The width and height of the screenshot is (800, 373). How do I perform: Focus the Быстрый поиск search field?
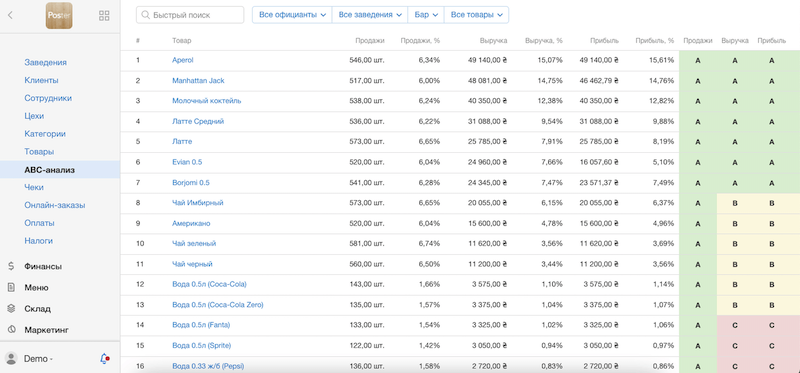(x=190, y=15)
